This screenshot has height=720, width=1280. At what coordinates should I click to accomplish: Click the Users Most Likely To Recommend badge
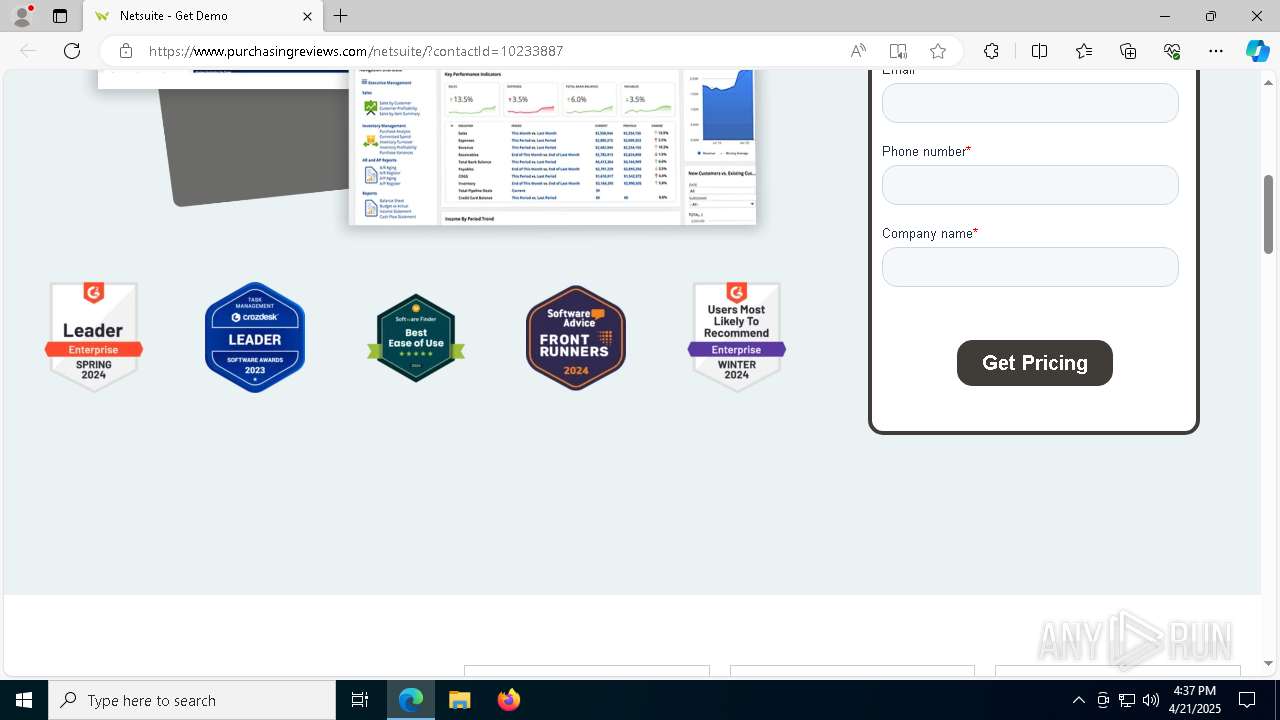[x=737, y=337]
